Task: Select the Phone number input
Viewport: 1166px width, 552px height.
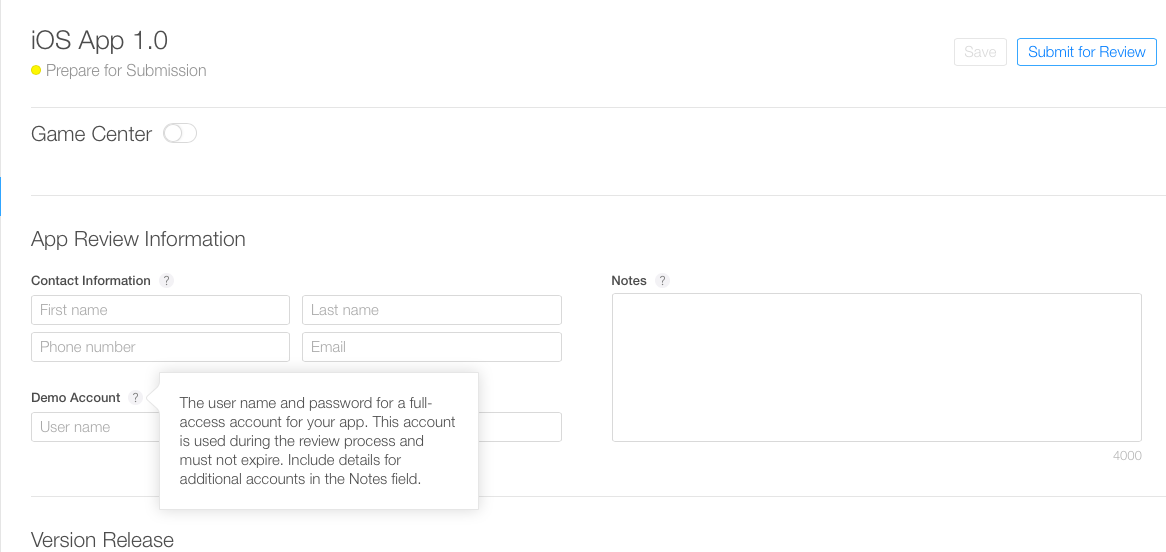Action: (x=160, y=347)
